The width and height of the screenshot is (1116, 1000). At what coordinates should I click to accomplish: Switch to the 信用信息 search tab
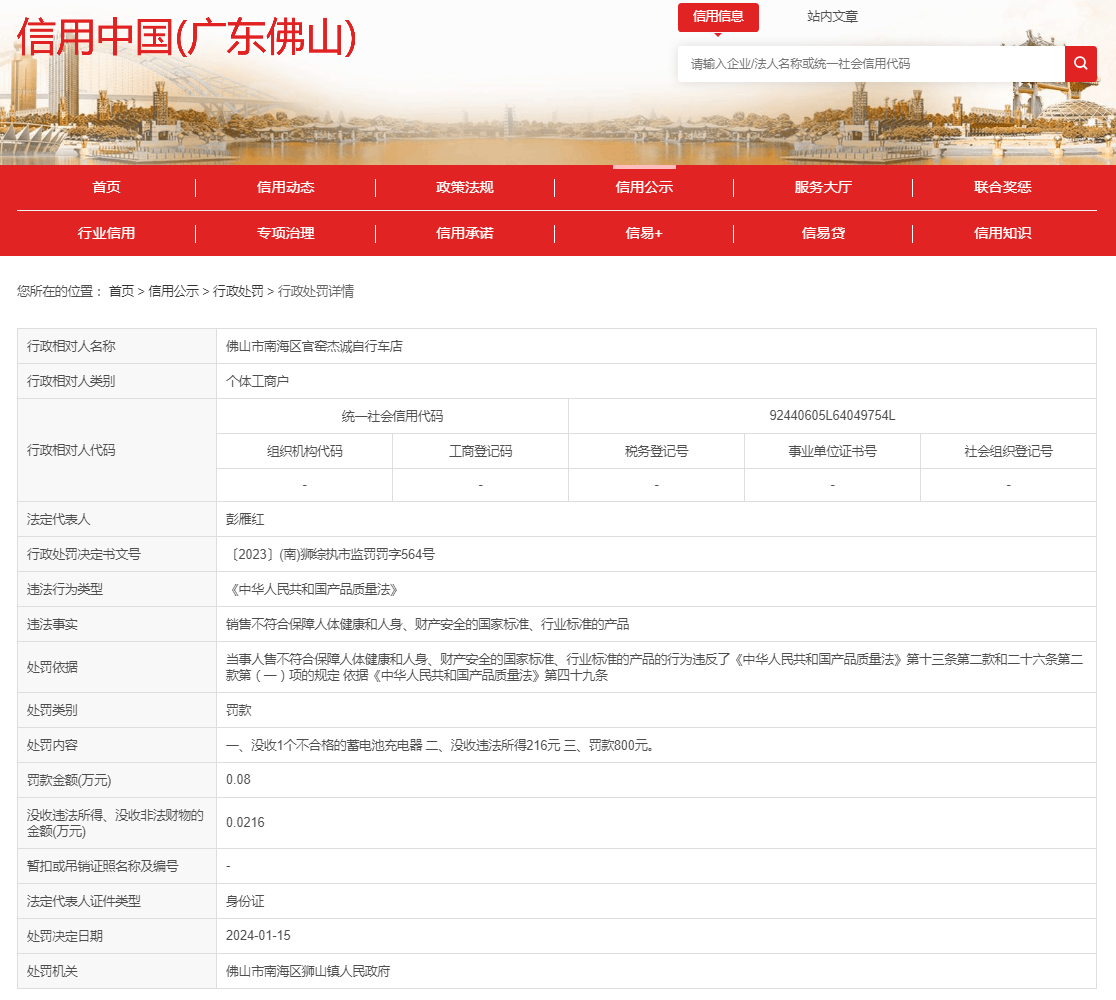717,17
